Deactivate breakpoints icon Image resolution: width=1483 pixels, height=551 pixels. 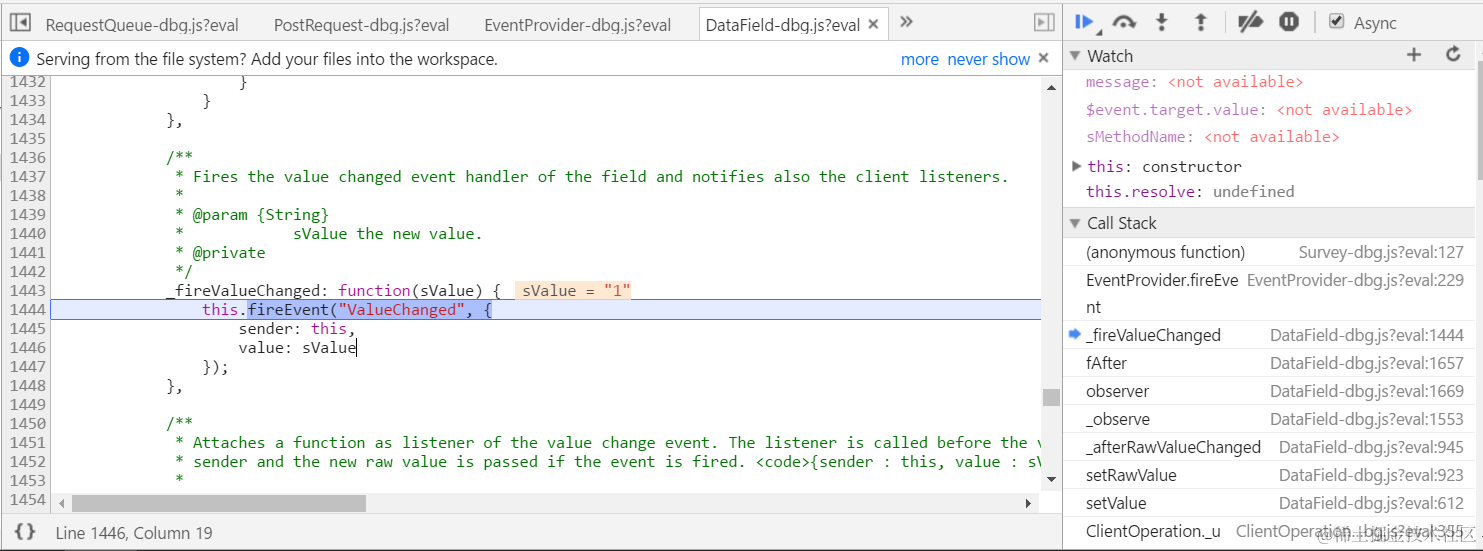tap(1249, 22)
